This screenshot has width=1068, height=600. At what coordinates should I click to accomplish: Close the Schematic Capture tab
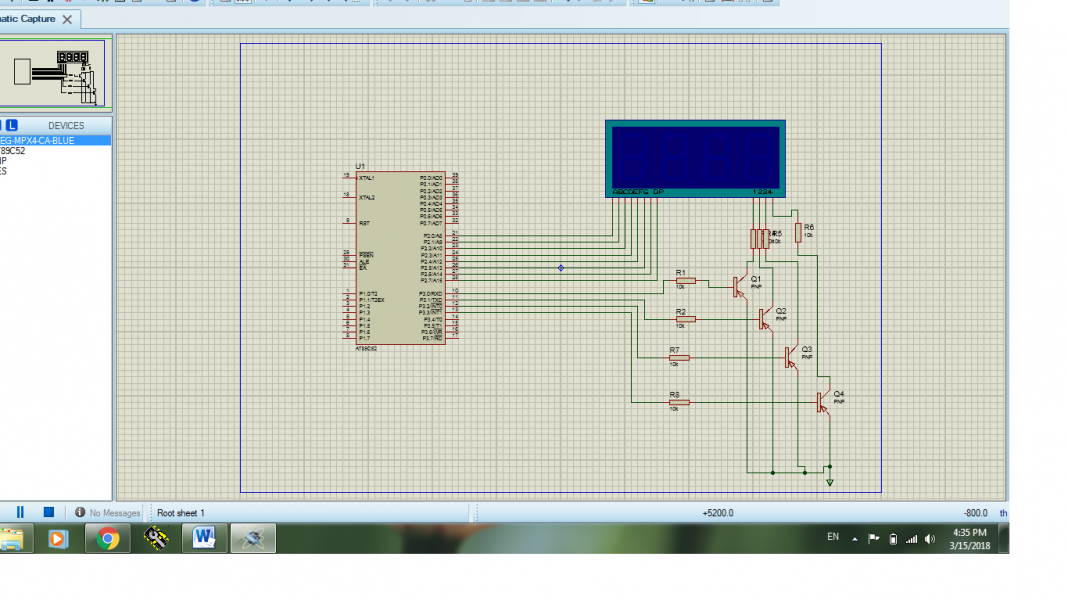point(67,19)
